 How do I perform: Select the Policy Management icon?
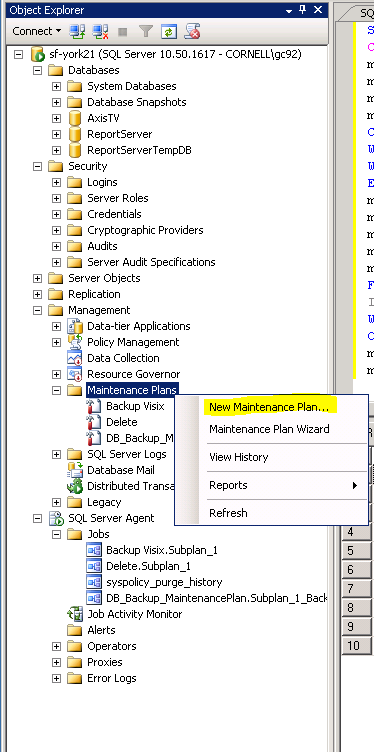[x=75, y=342]
